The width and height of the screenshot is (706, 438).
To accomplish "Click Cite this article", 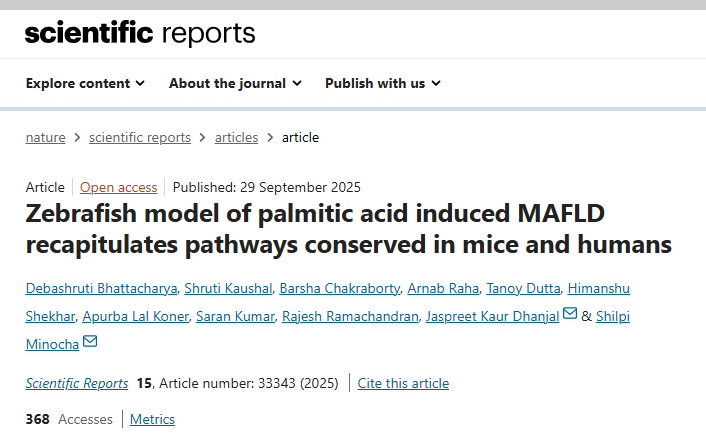I will pos(403,383).
